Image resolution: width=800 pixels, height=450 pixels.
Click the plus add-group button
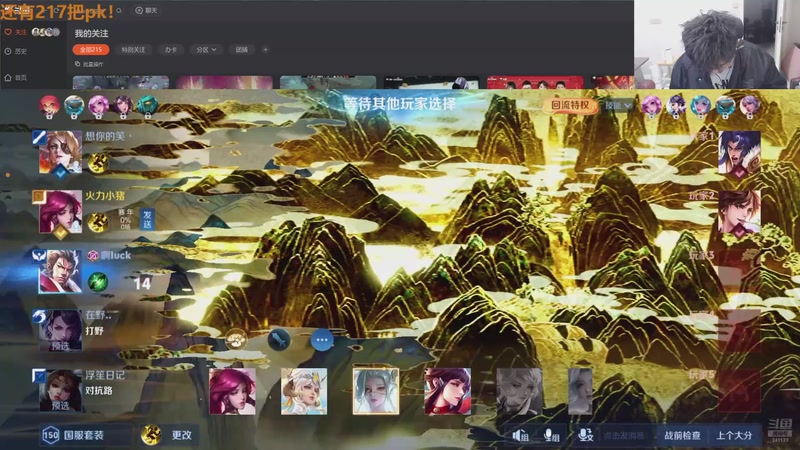click(265, 49)
